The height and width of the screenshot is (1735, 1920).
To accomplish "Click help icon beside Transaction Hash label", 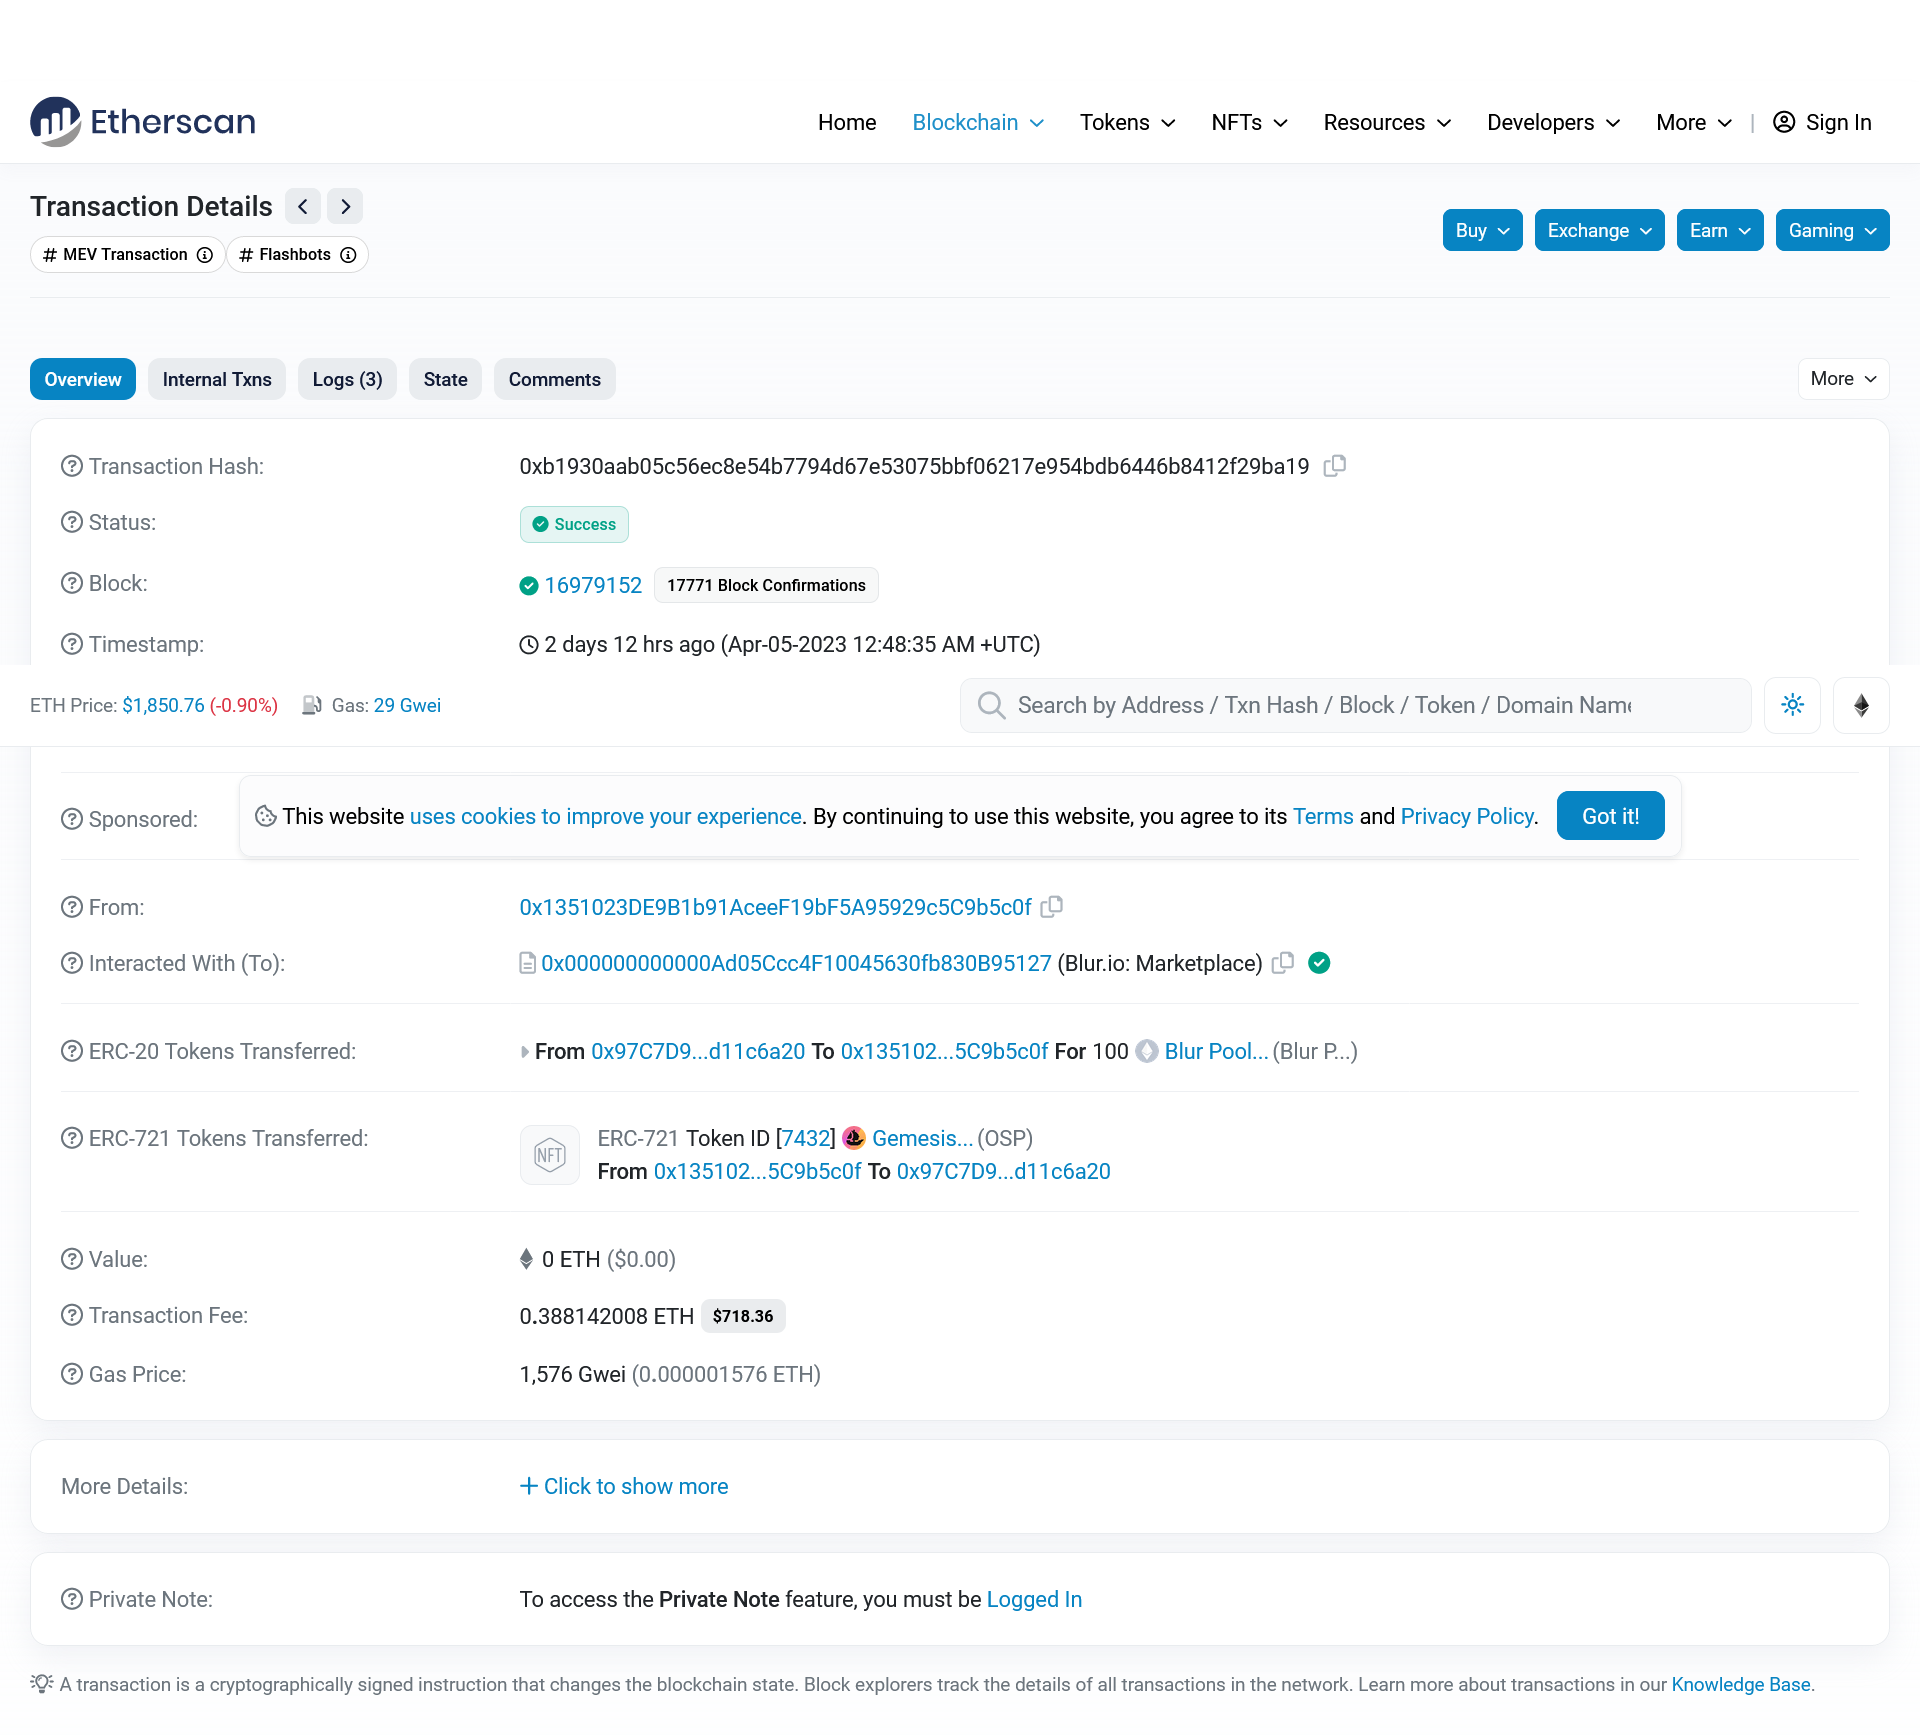I will [x=72, y=466].
